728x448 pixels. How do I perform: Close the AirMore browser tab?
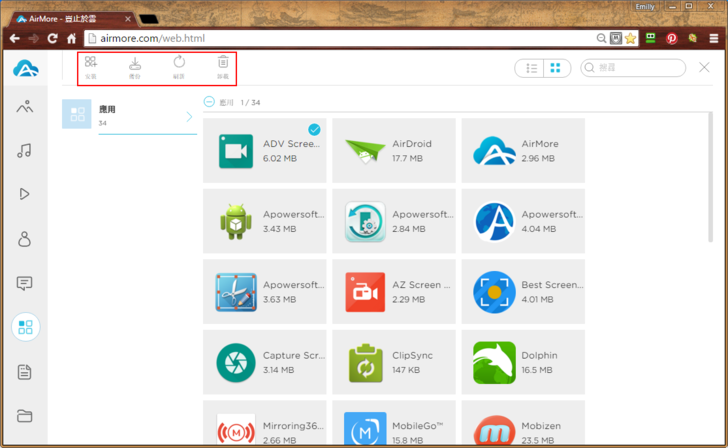click(128, 19)
